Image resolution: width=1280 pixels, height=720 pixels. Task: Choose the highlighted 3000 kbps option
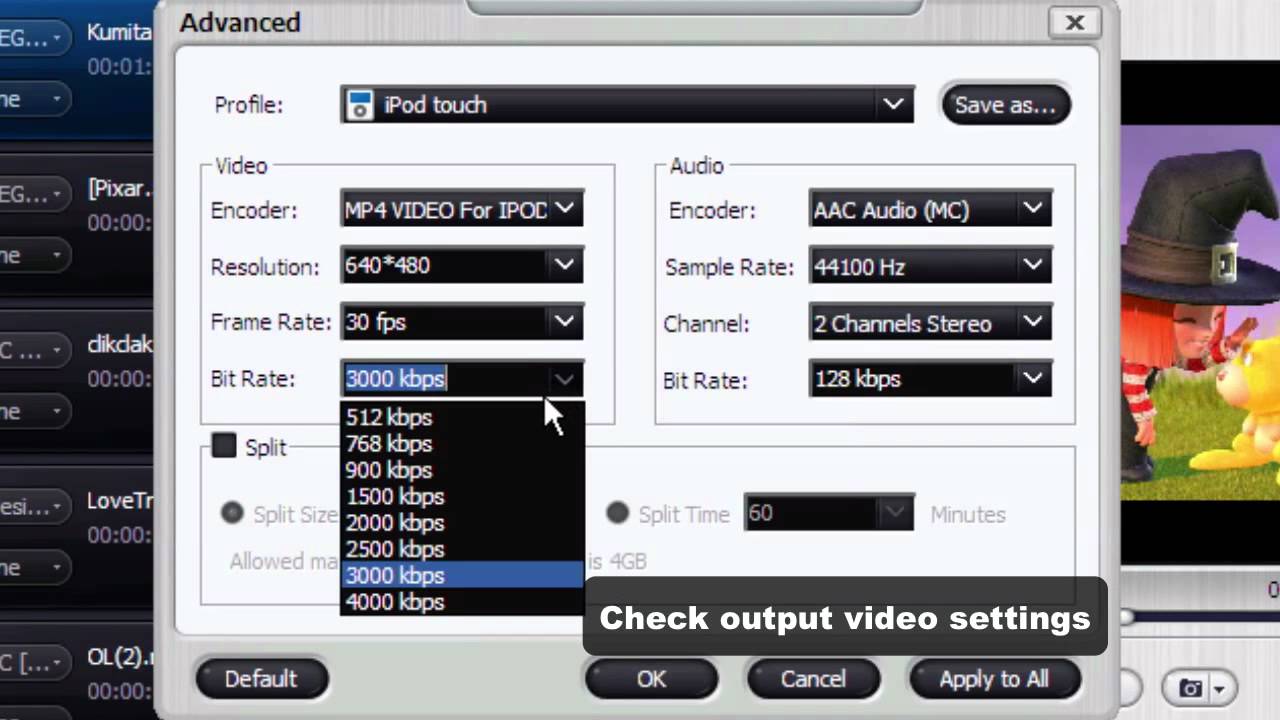coord(462,575)
